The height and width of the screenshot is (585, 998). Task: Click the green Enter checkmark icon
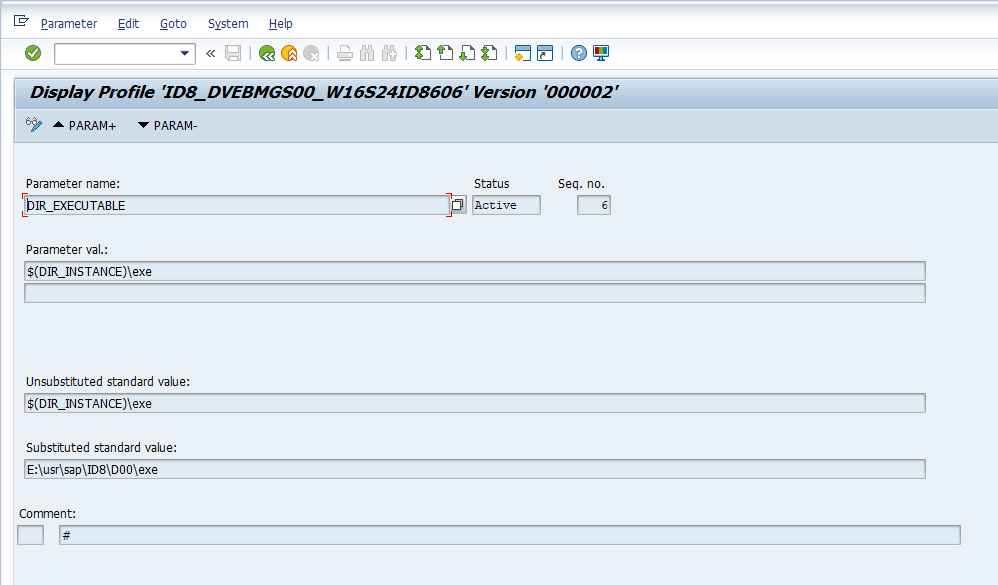tap(33, 53)
